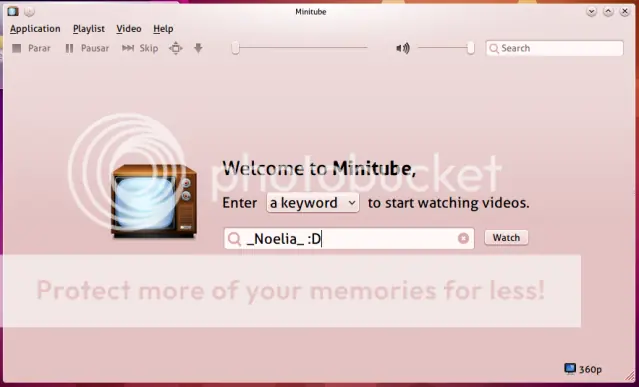Click the download arrow icon
This screenshot has height=387, width=639.
click(x=198, y=48)
